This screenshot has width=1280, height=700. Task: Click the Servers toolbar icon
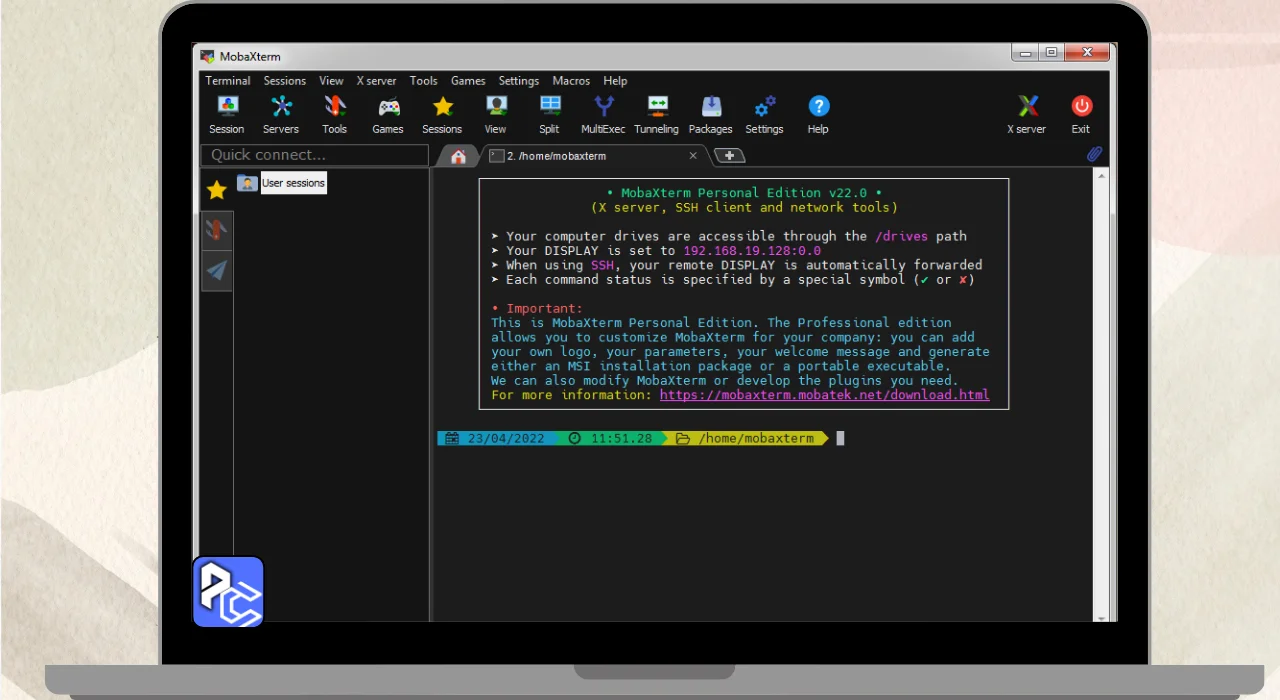281,114
